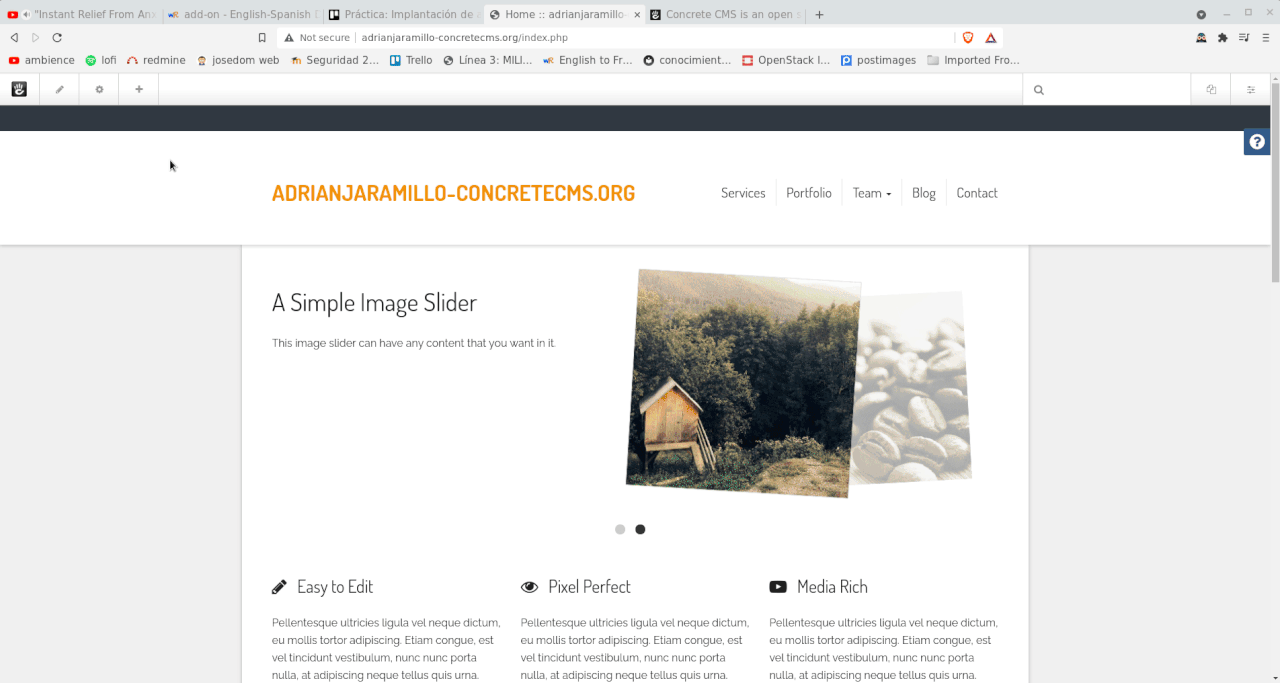This screenshot has height=683, width=1280.
Task: Click the Concrete CMS hand logo icon
Action: coord(19,89)
